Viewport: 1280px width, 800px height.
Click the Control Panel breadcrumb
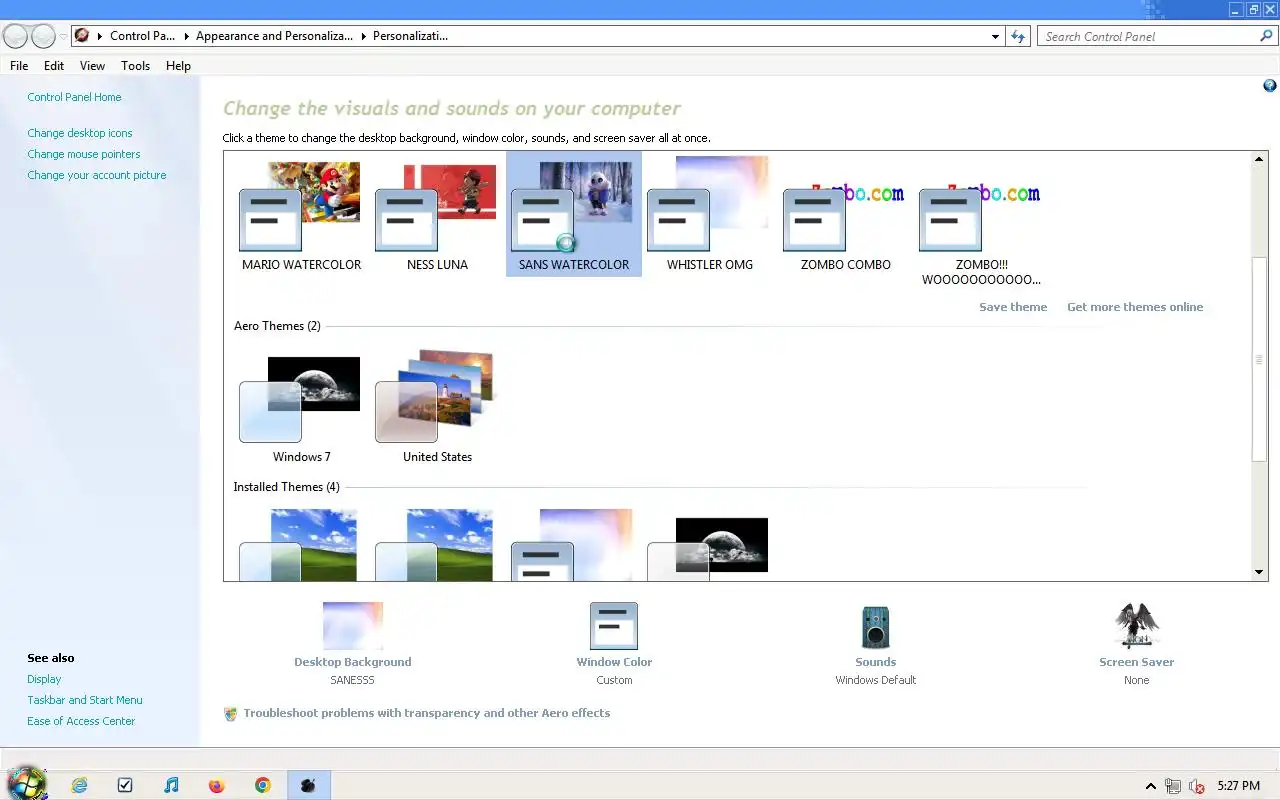[x=143, y=36]
